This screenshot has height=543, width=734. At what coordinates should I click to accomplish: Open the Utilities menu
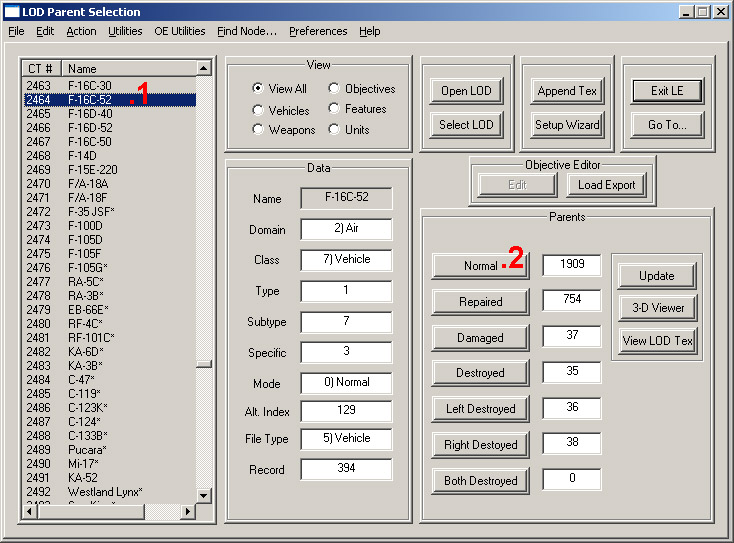pyautogui.click(x=125, y=31)
